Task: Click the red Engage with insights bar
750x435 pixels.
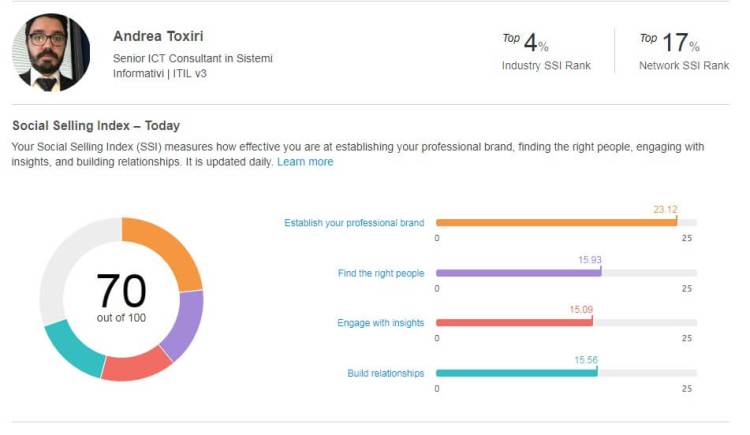Action: [514, 322]
